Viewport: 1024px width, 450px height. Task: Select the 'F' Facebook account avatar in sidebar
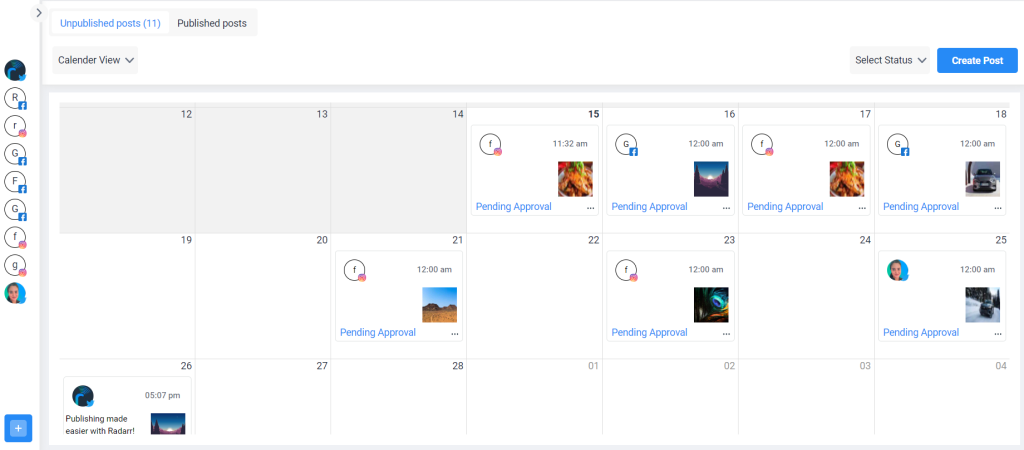tap(15, 182)
